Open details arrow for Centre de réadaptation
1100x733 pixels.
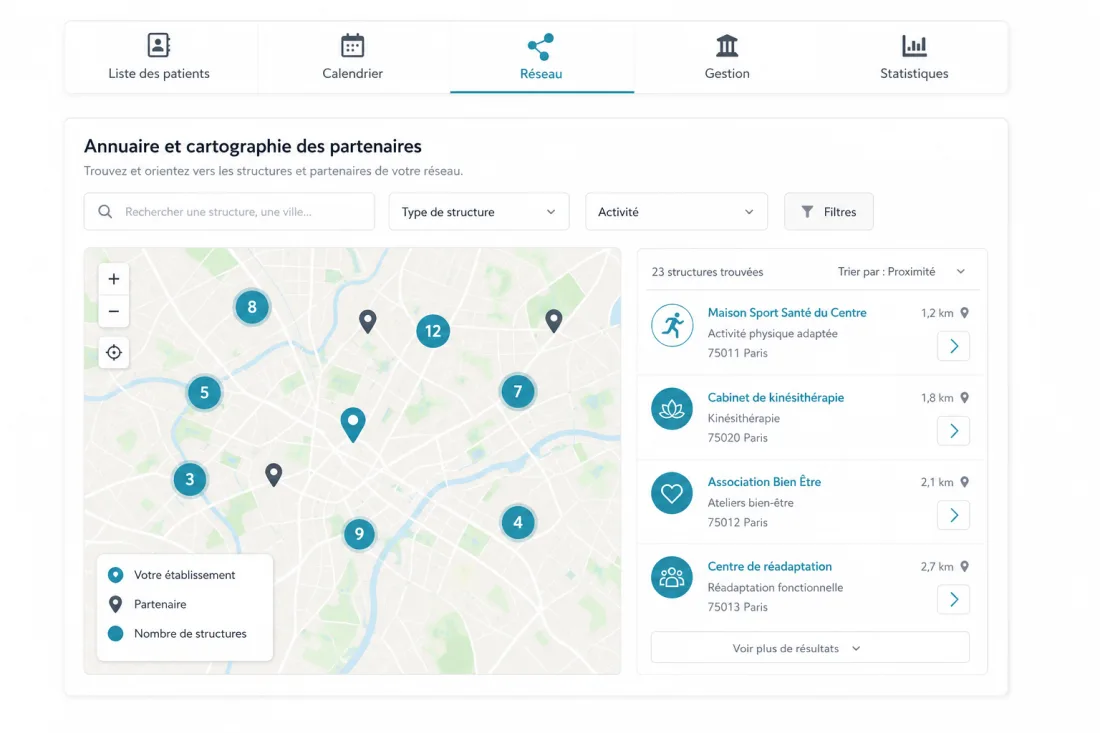click(953, 600)
